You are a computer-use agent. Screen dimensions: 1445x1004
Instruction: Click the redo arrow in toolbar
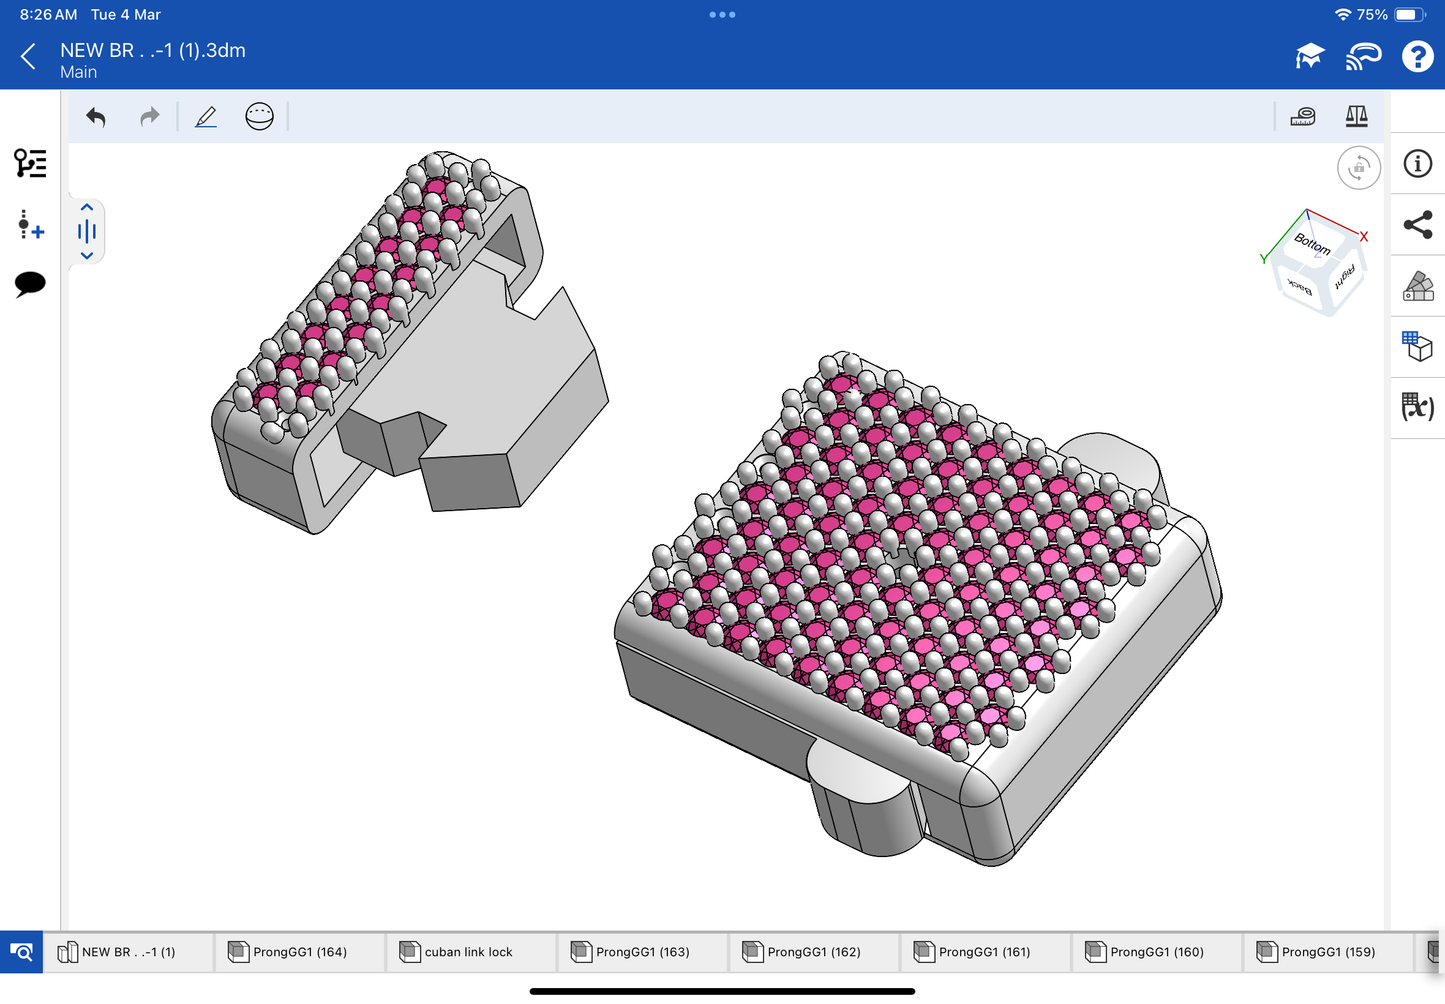click(149, 117)
